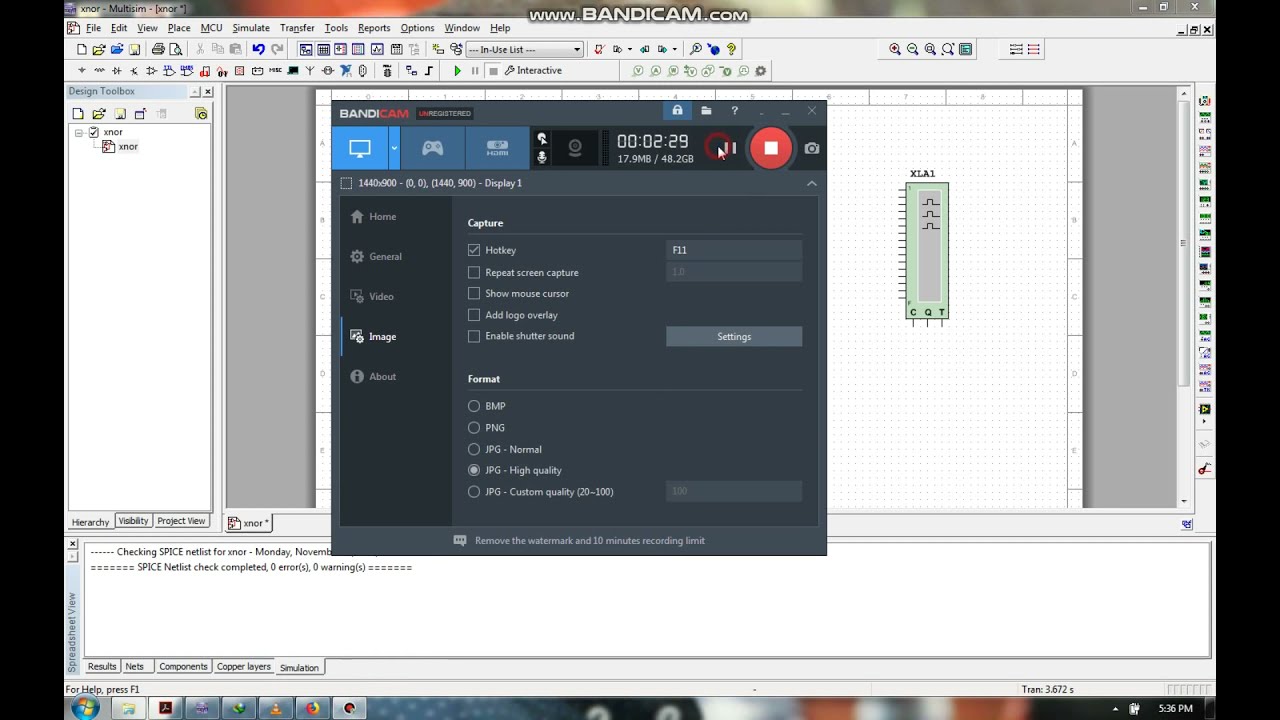Select xnor child item in Design Toolbox
1280x720 pixels.
pos(128,147)
